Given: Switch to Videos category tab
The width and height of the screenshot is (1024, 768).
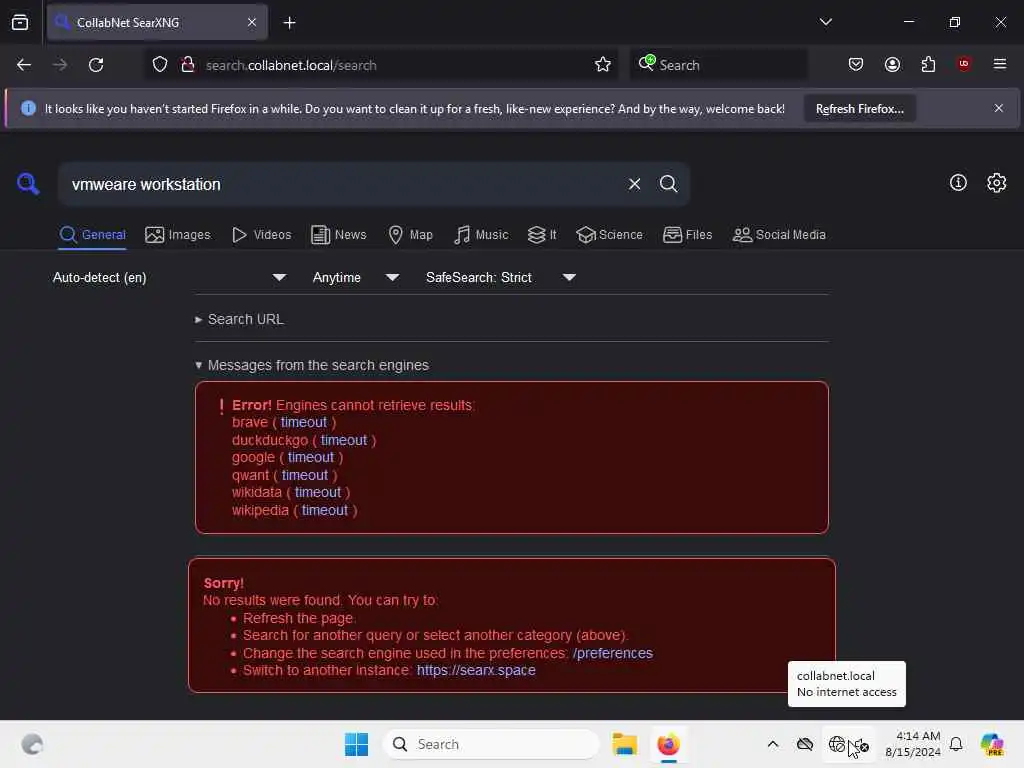Looking at the screenshot, I should pos(261,234).
